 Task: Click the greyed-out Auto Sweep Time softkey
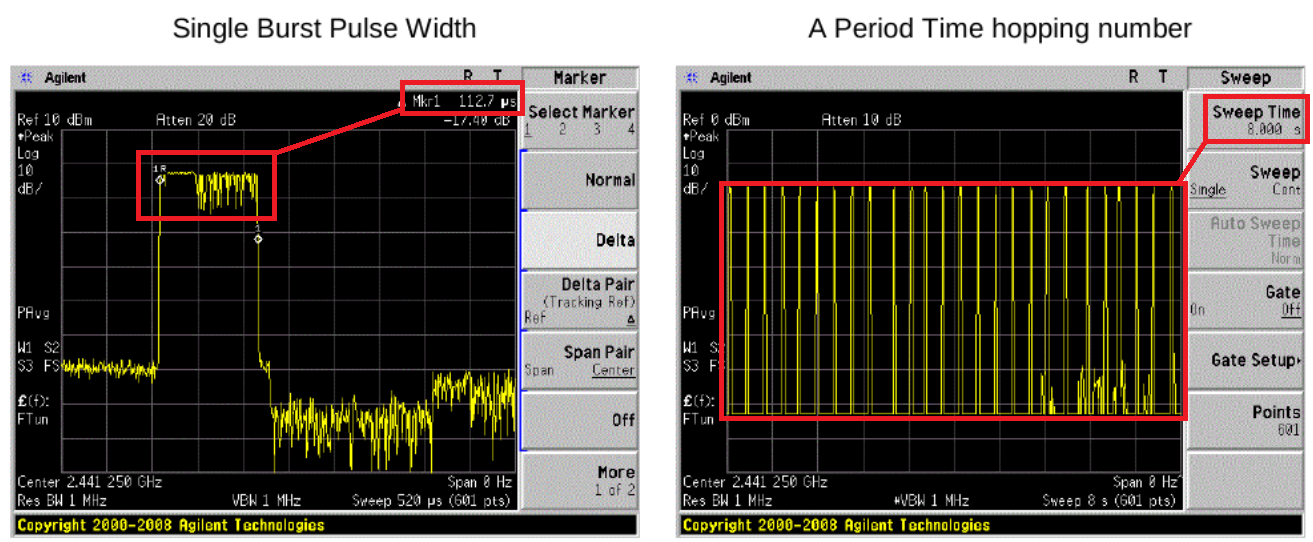(1245, 240)
